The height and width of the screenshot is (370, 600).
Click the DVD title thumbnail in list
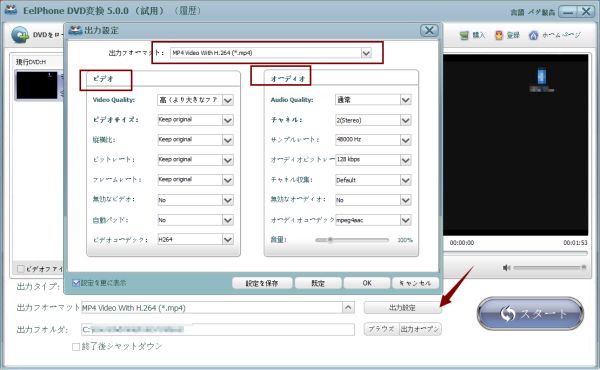tap(37, 85)
